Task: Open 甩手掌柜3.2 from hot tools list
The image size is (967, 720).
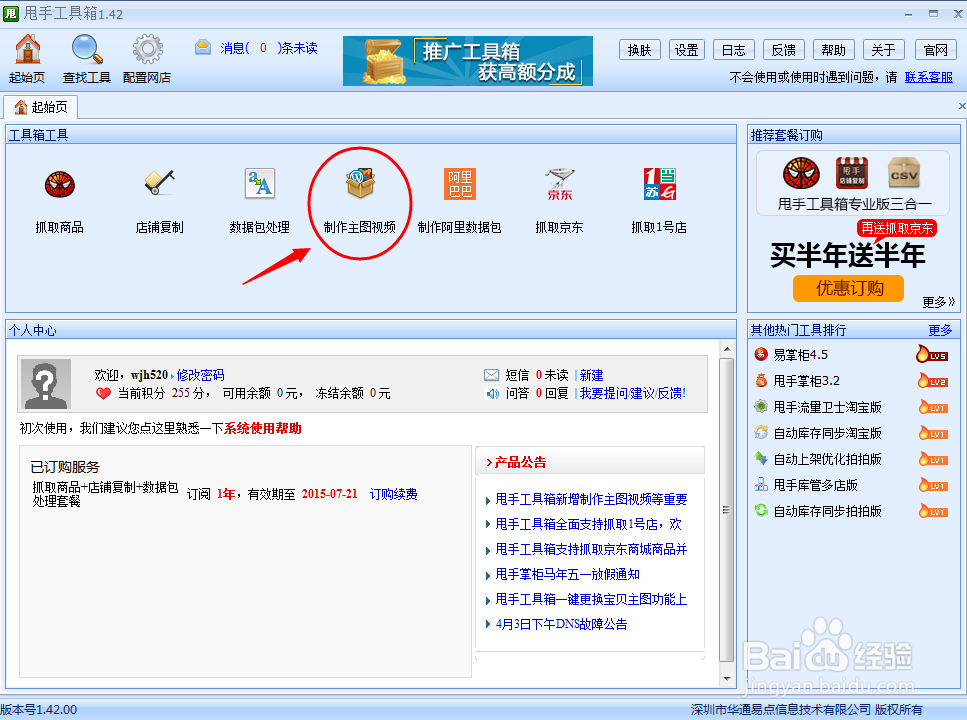Action: click(x=804, y=379)
